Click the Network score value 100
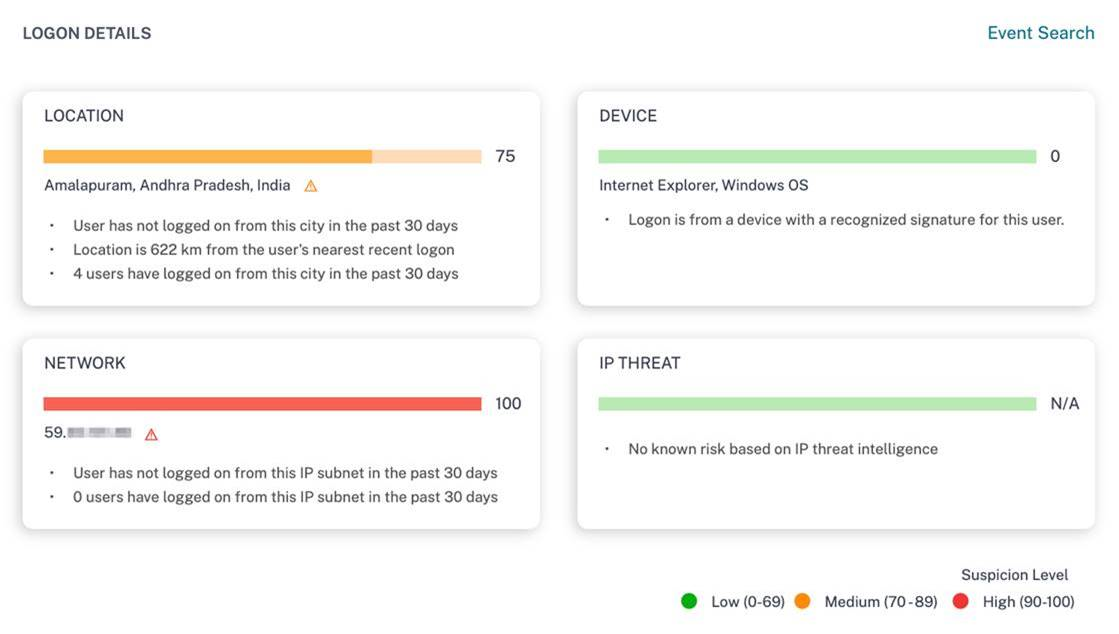The width and height of the screenshot is (1119, 634). [508, 404]
